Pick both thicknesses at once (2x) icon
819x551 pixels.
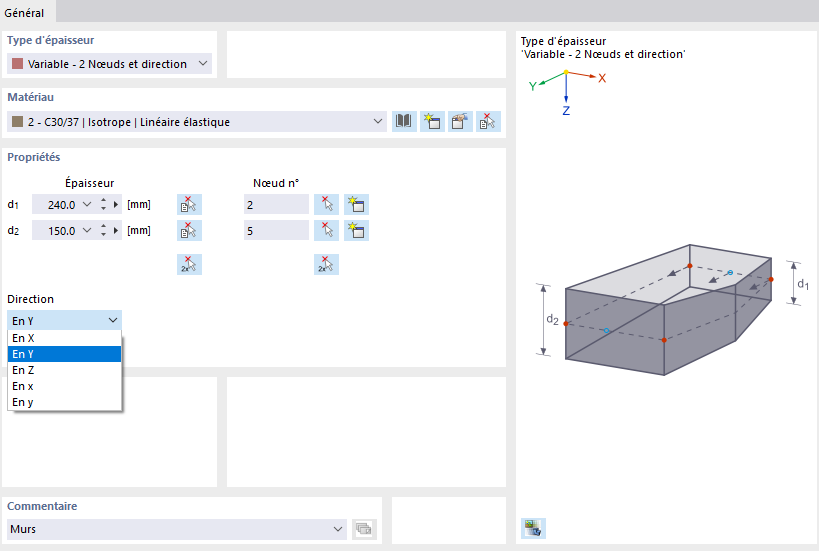point(189,264)
